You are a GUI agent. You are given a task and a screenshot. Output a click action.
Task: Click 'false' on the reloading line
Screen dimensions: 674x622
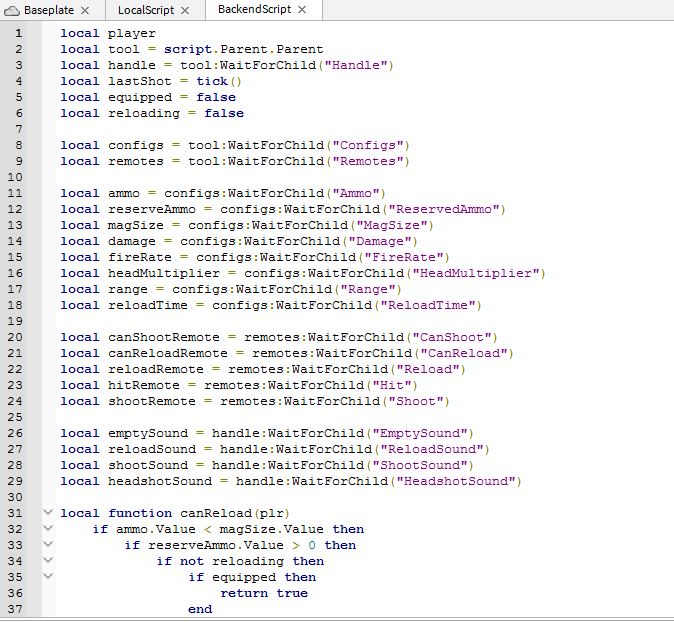tap(224, 113)
